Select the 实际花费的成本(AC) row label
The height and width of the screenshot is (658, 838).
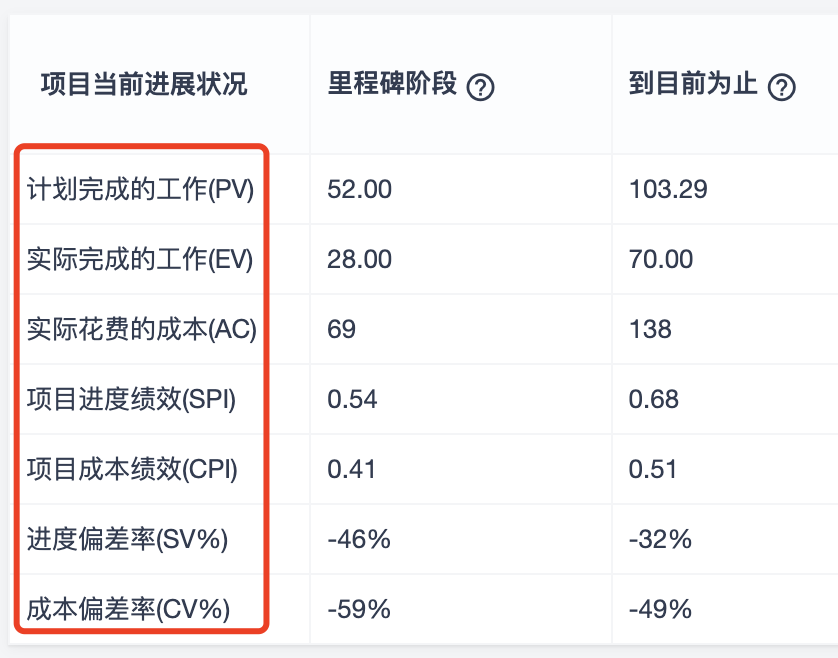[142, 329]
